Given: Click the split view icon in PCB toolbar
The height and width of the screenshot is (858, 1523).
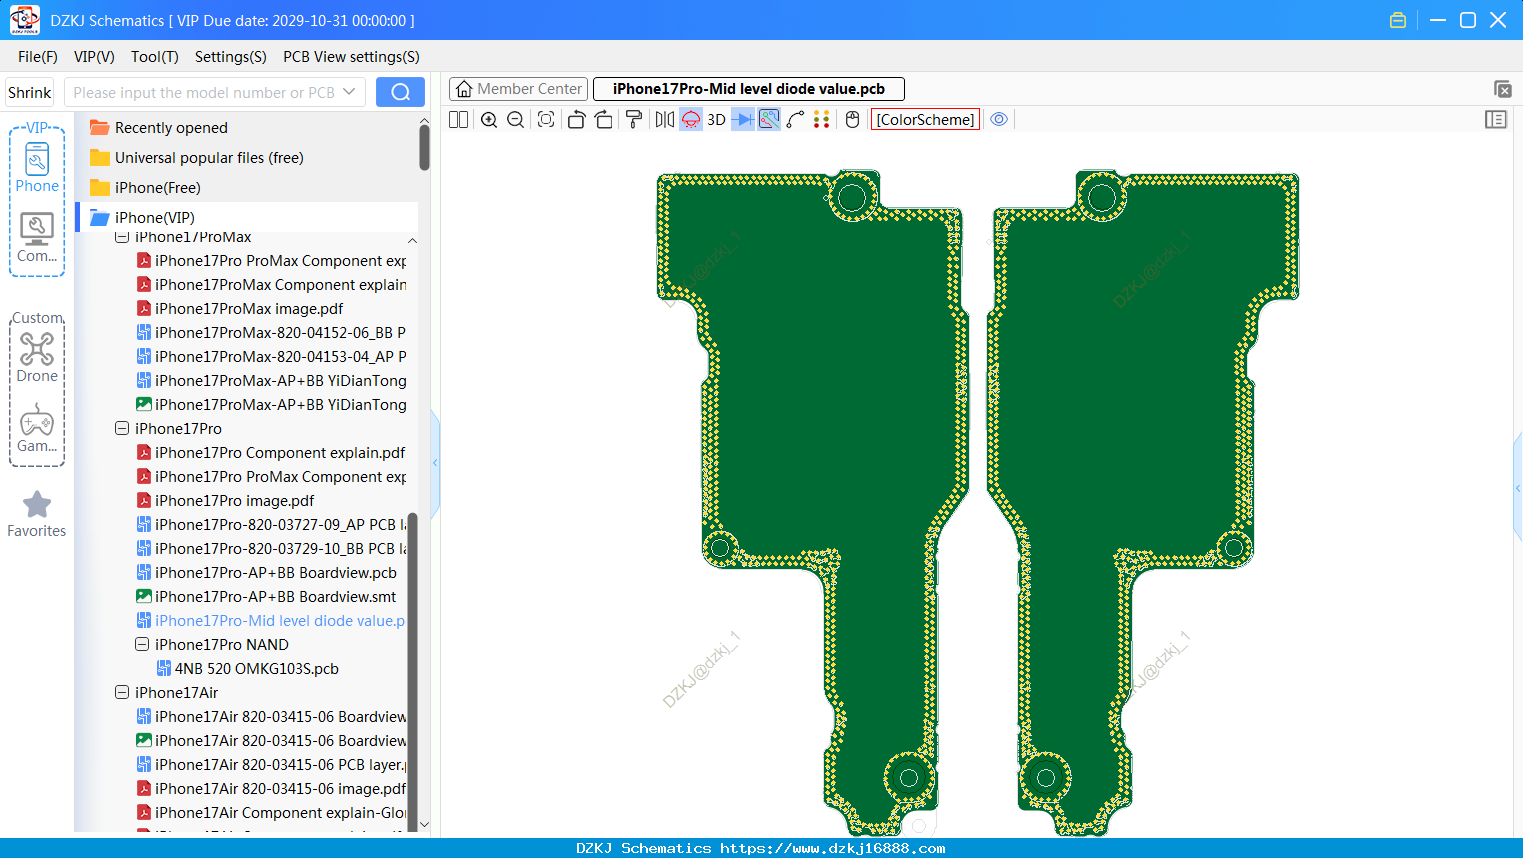Looking at the screenshot, I should tap(458, 120).
